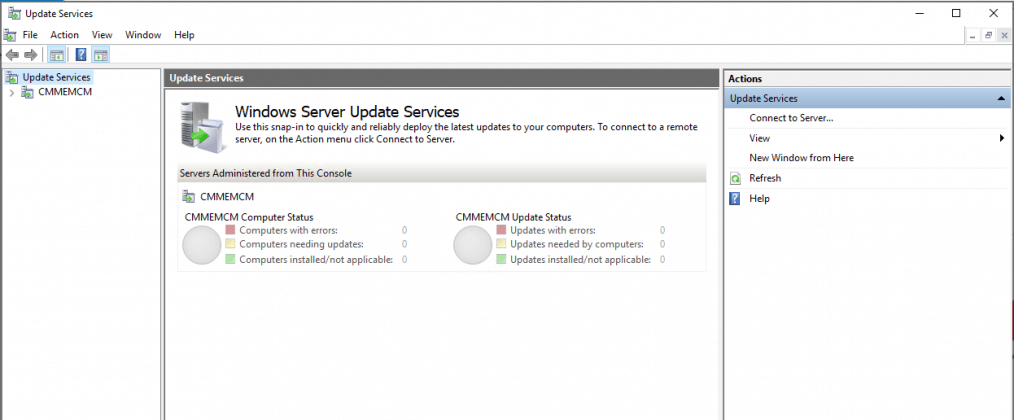Open the File menu
The width and height of the screenshot is (1014, 420).
tap(30, 35)
